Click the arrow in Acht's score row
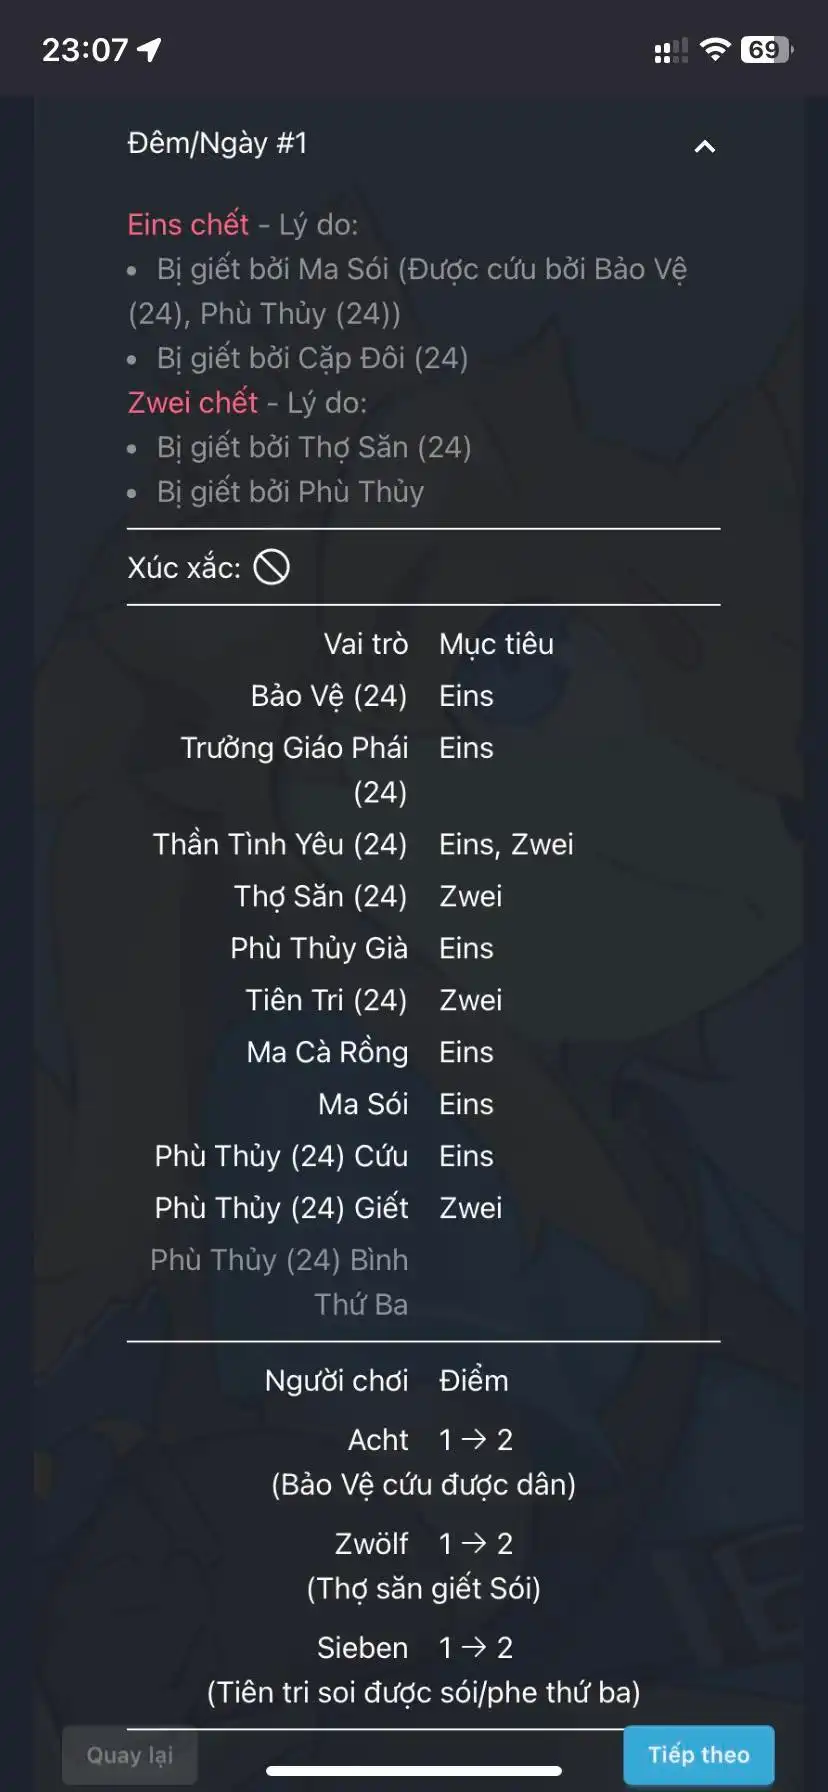 tap(475, 1439)
